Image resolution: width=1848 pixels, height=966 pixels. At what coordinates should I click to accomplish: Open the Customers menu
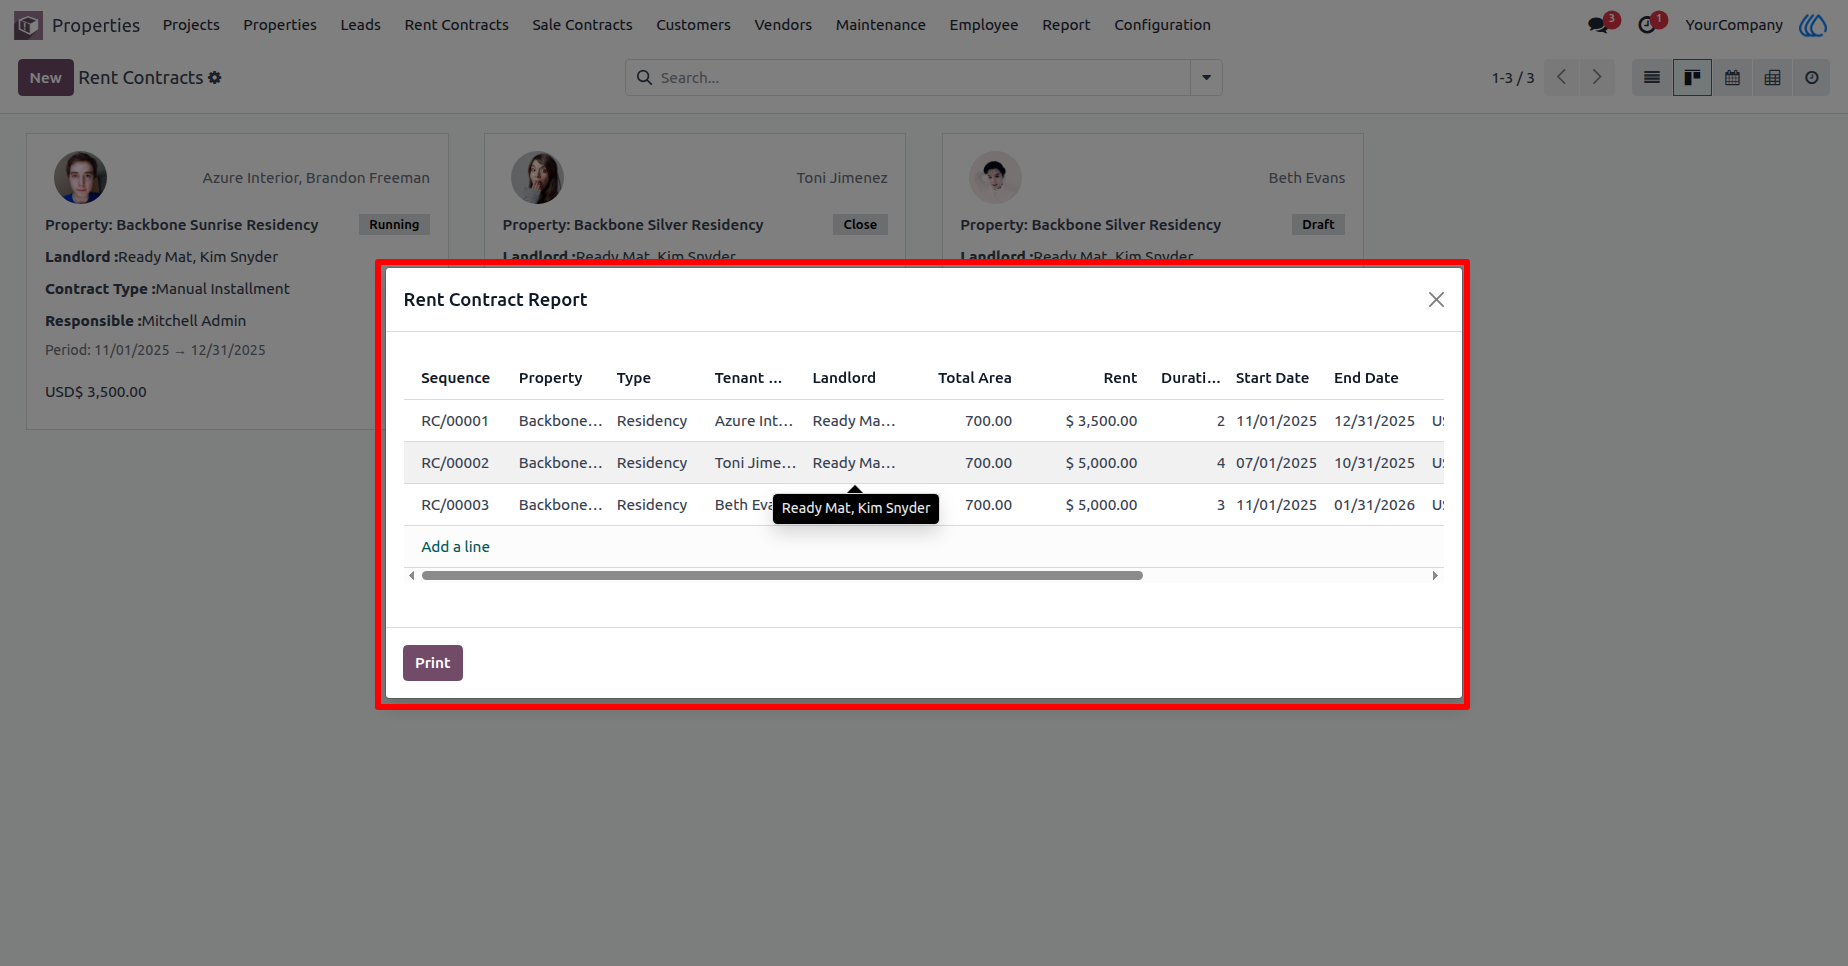coord(693,25)
